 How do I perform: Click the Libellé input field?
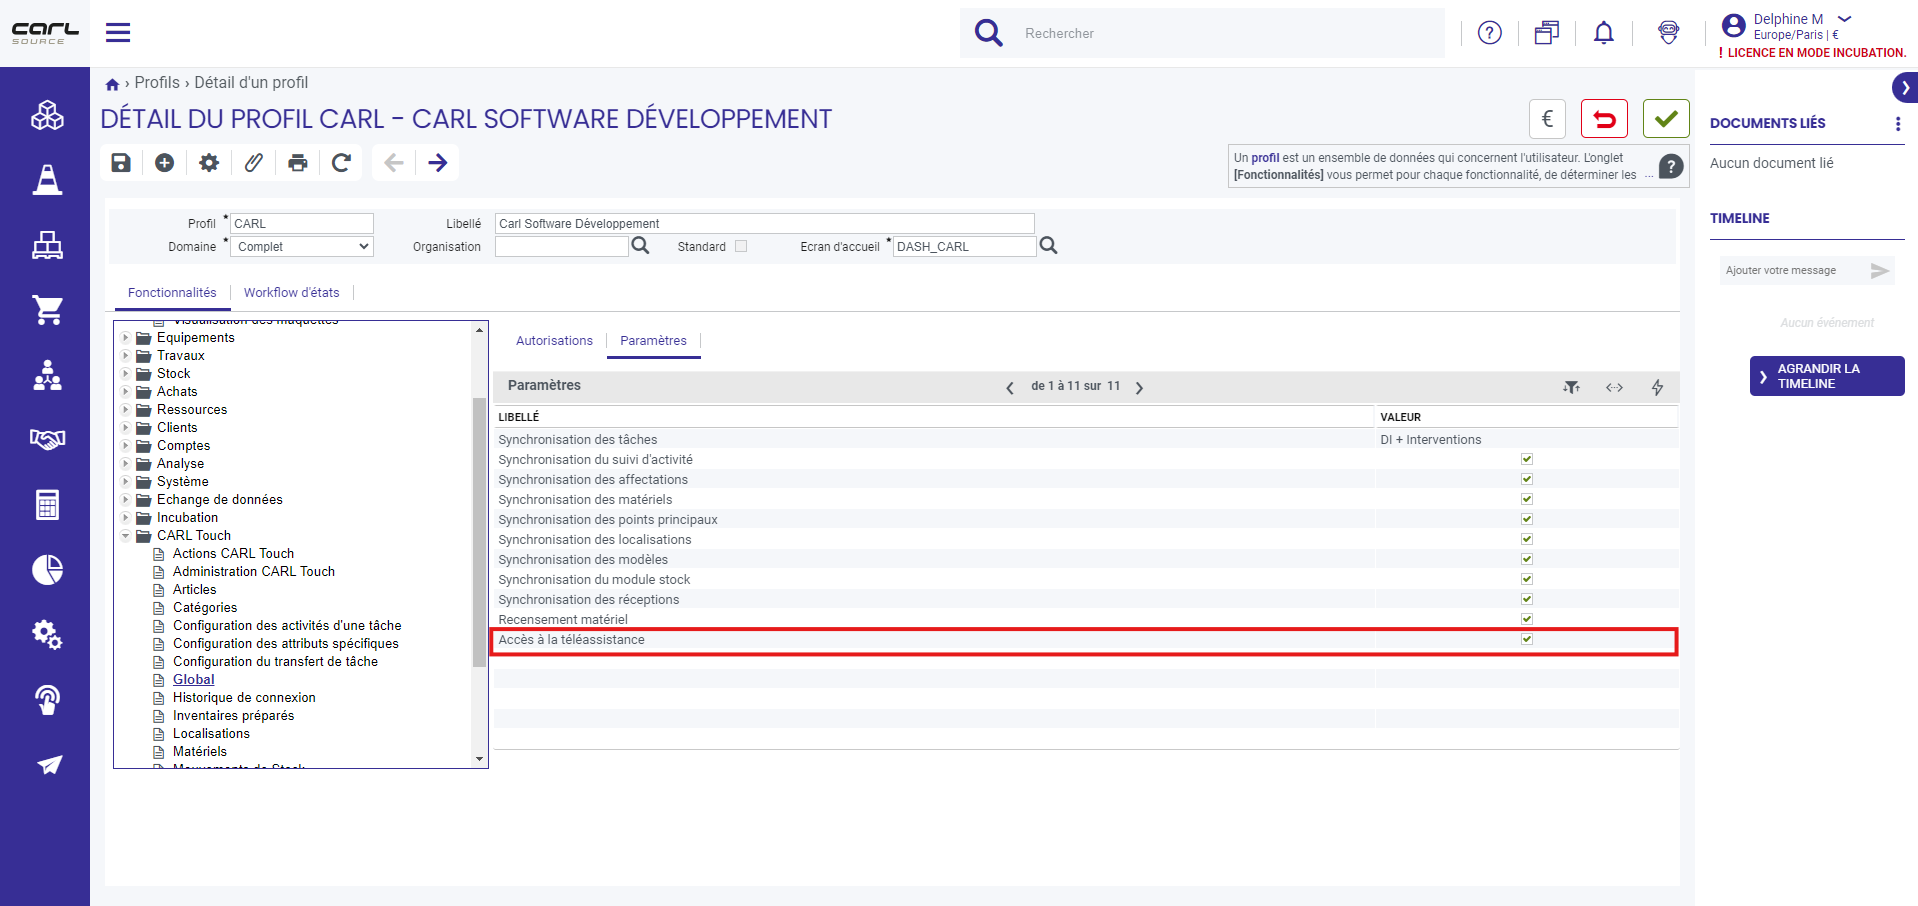coord(764,224)
